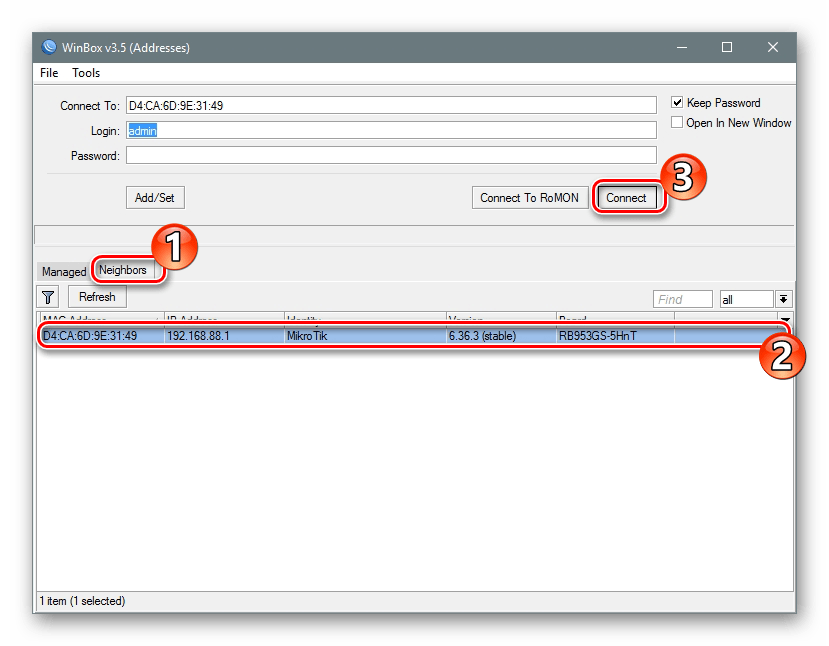
Task: Click the Connect To RoMON button
Action: click(529, 198)
